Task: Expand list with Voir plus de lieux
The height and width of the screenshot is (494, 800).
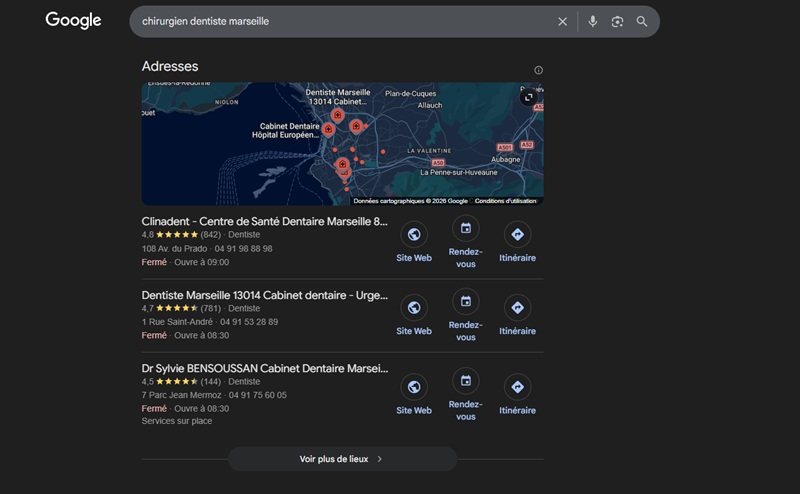Action: pos(342,459)
